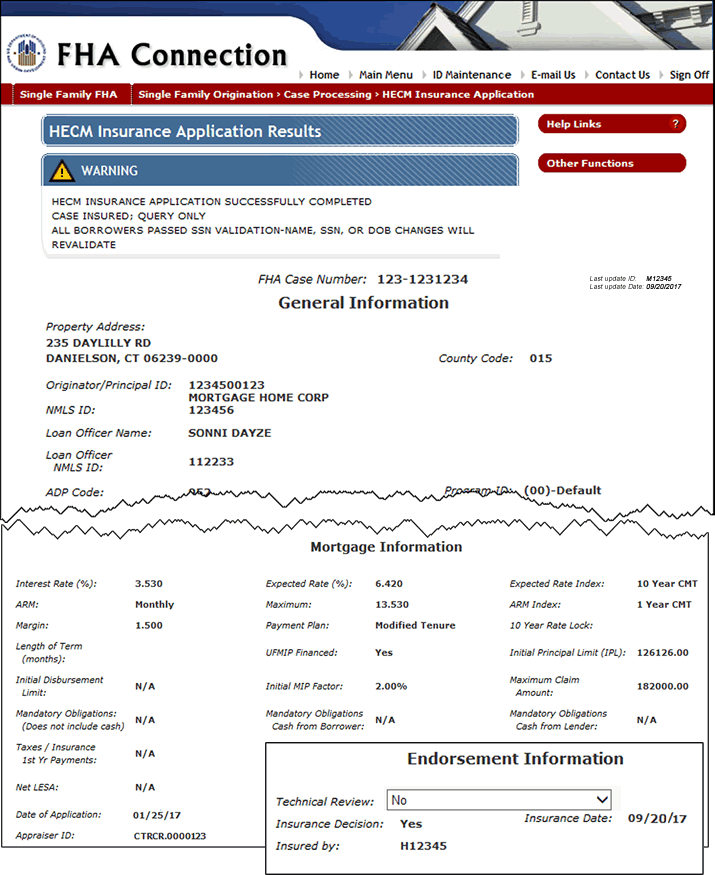Click Last update Date 09/20/2017

point(664,287)
